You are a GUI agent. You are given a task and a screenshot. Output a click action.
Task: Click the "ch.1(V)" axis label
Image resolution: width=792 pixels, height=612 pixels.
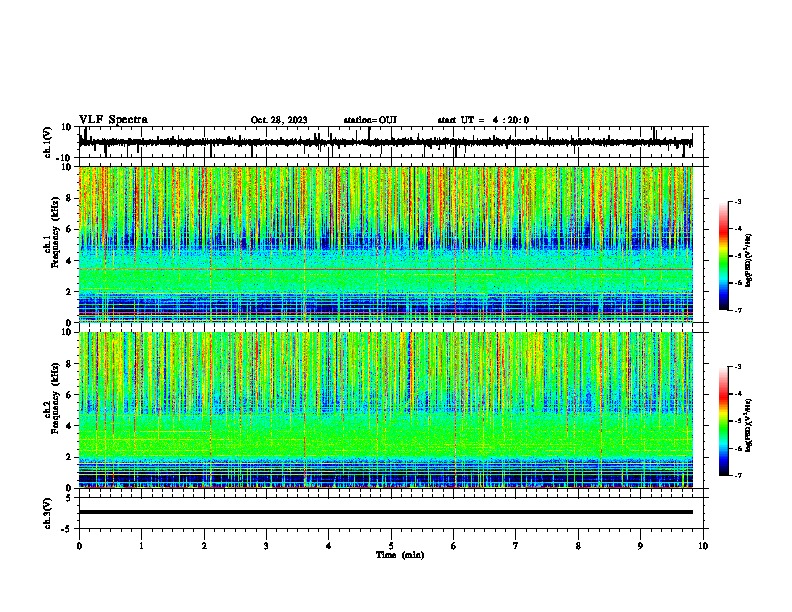click(48, 142)
